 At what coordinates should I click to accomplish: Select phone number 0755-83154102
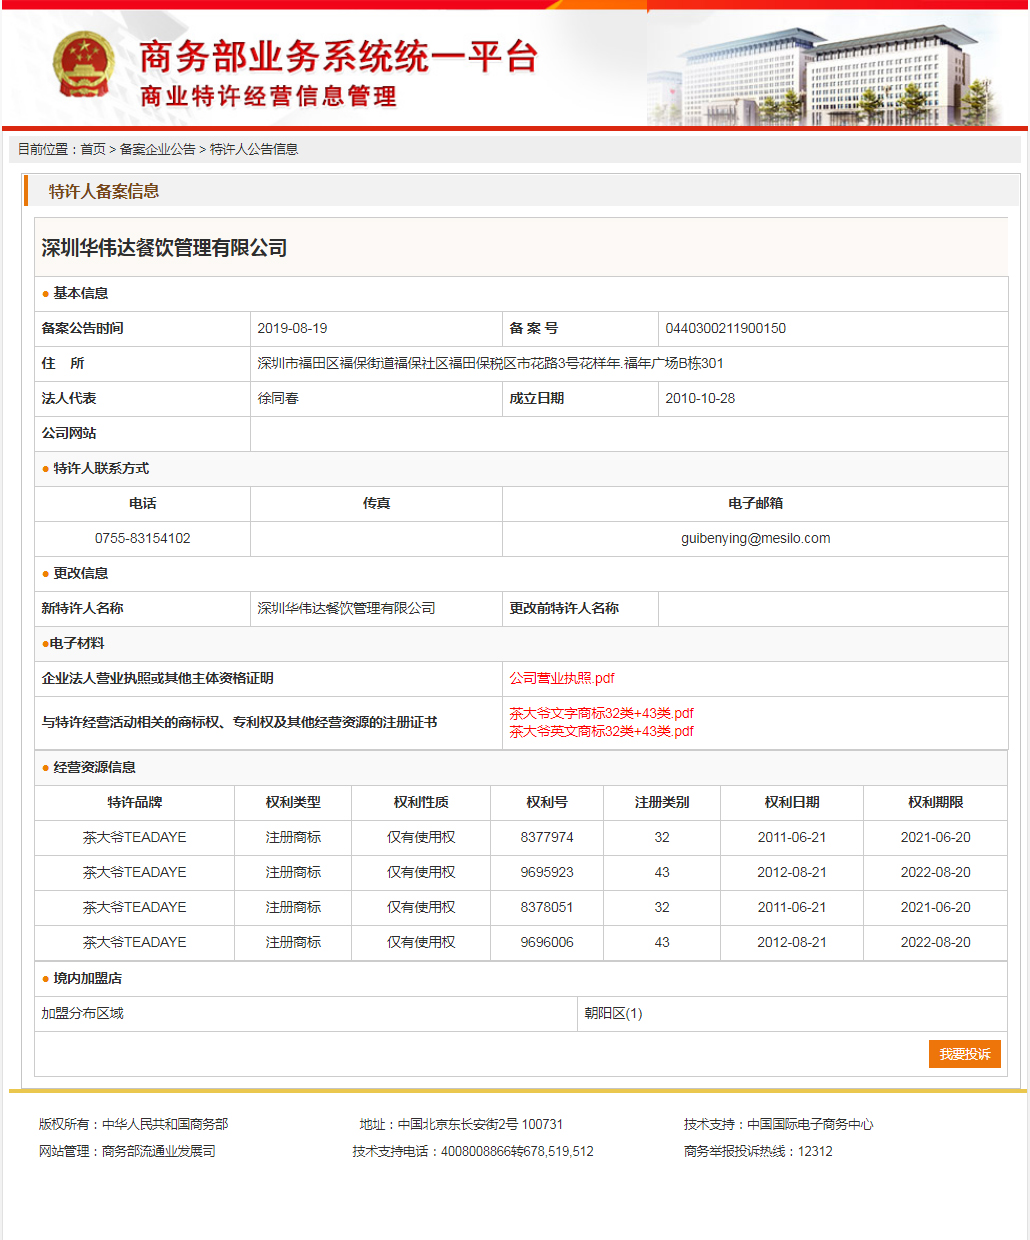click(x=143, y=538)
